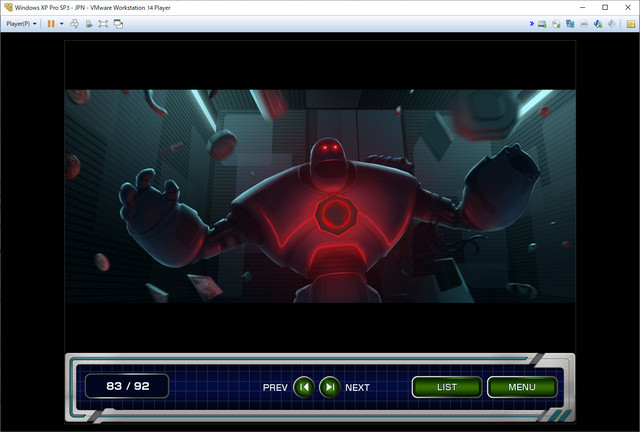
Task: Click the VMware icon in title bar
Action: point(8,7)
